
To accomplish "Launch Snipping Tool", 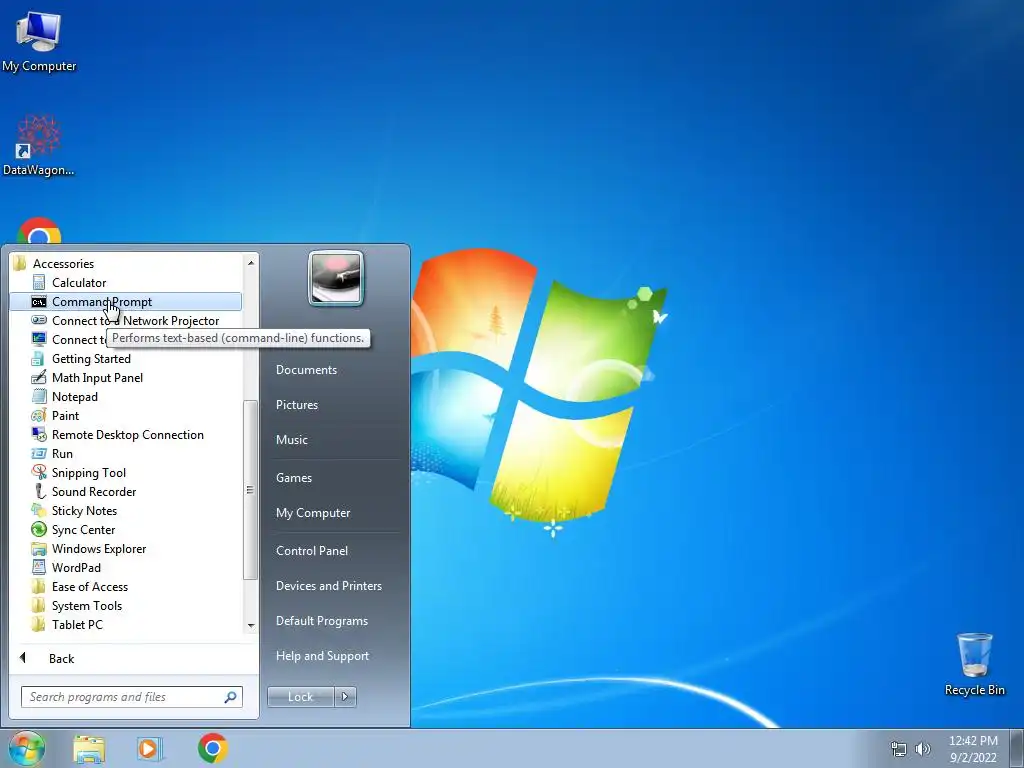I will (x=125, y=472).
